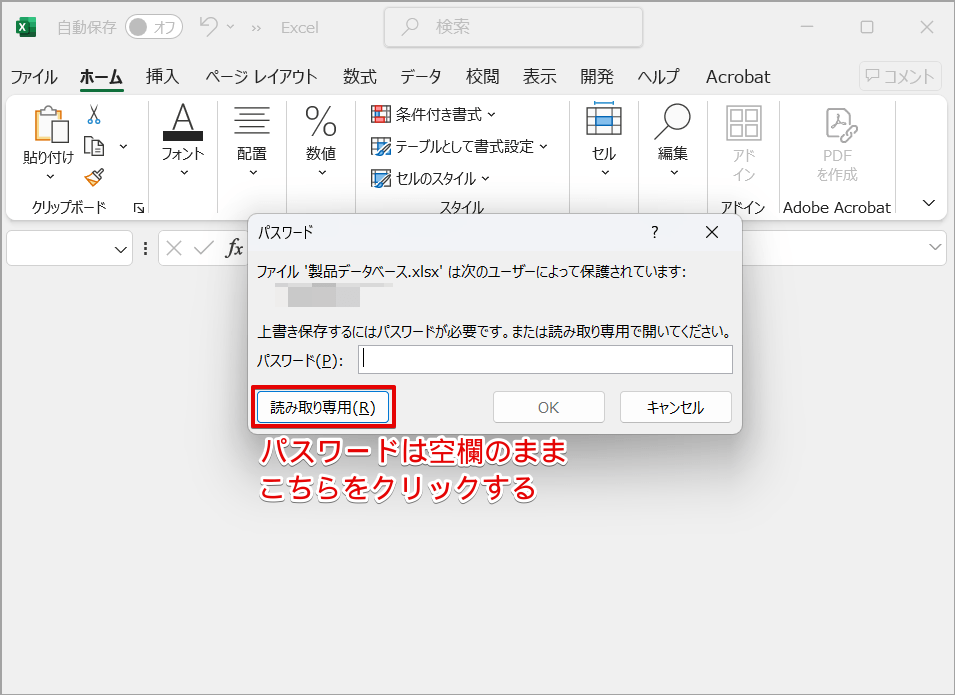Toggle the AutoSave (自動保存) switch

[153, 27]
